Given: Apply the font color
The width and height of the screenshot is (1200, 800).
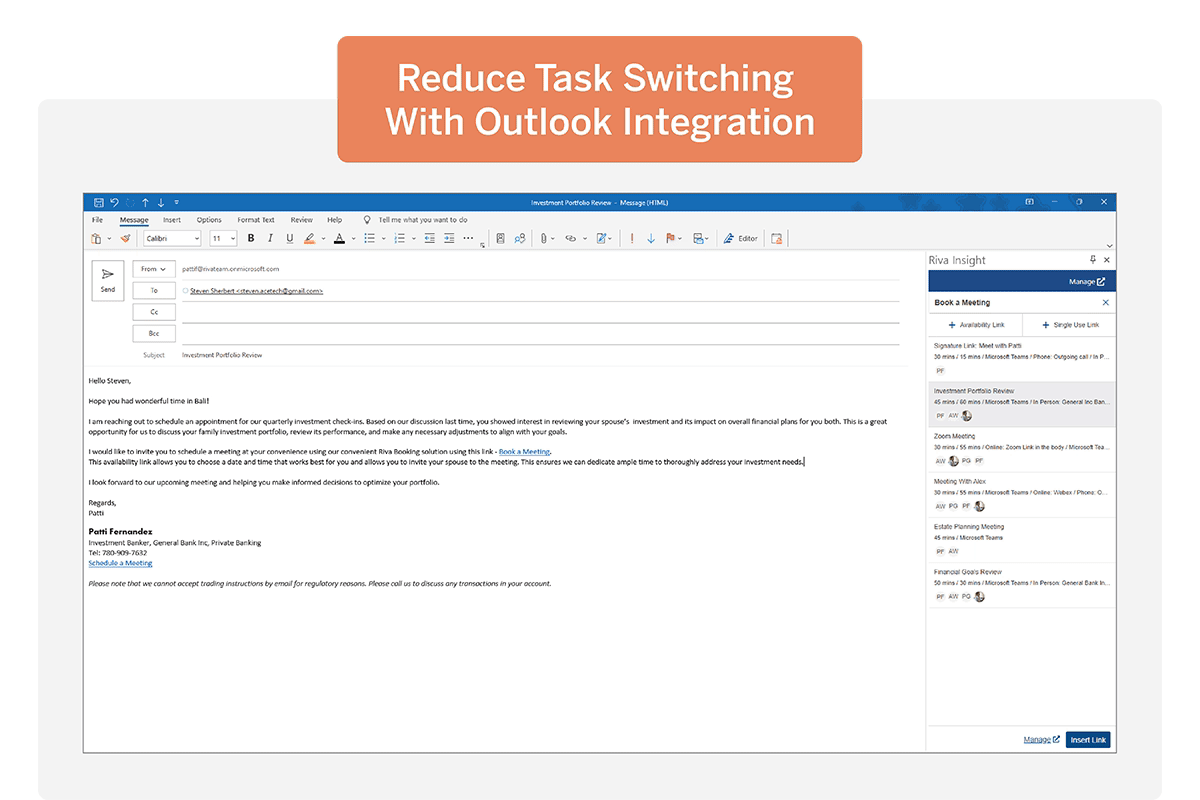Looking at the screenshot, I should (339, 238).
